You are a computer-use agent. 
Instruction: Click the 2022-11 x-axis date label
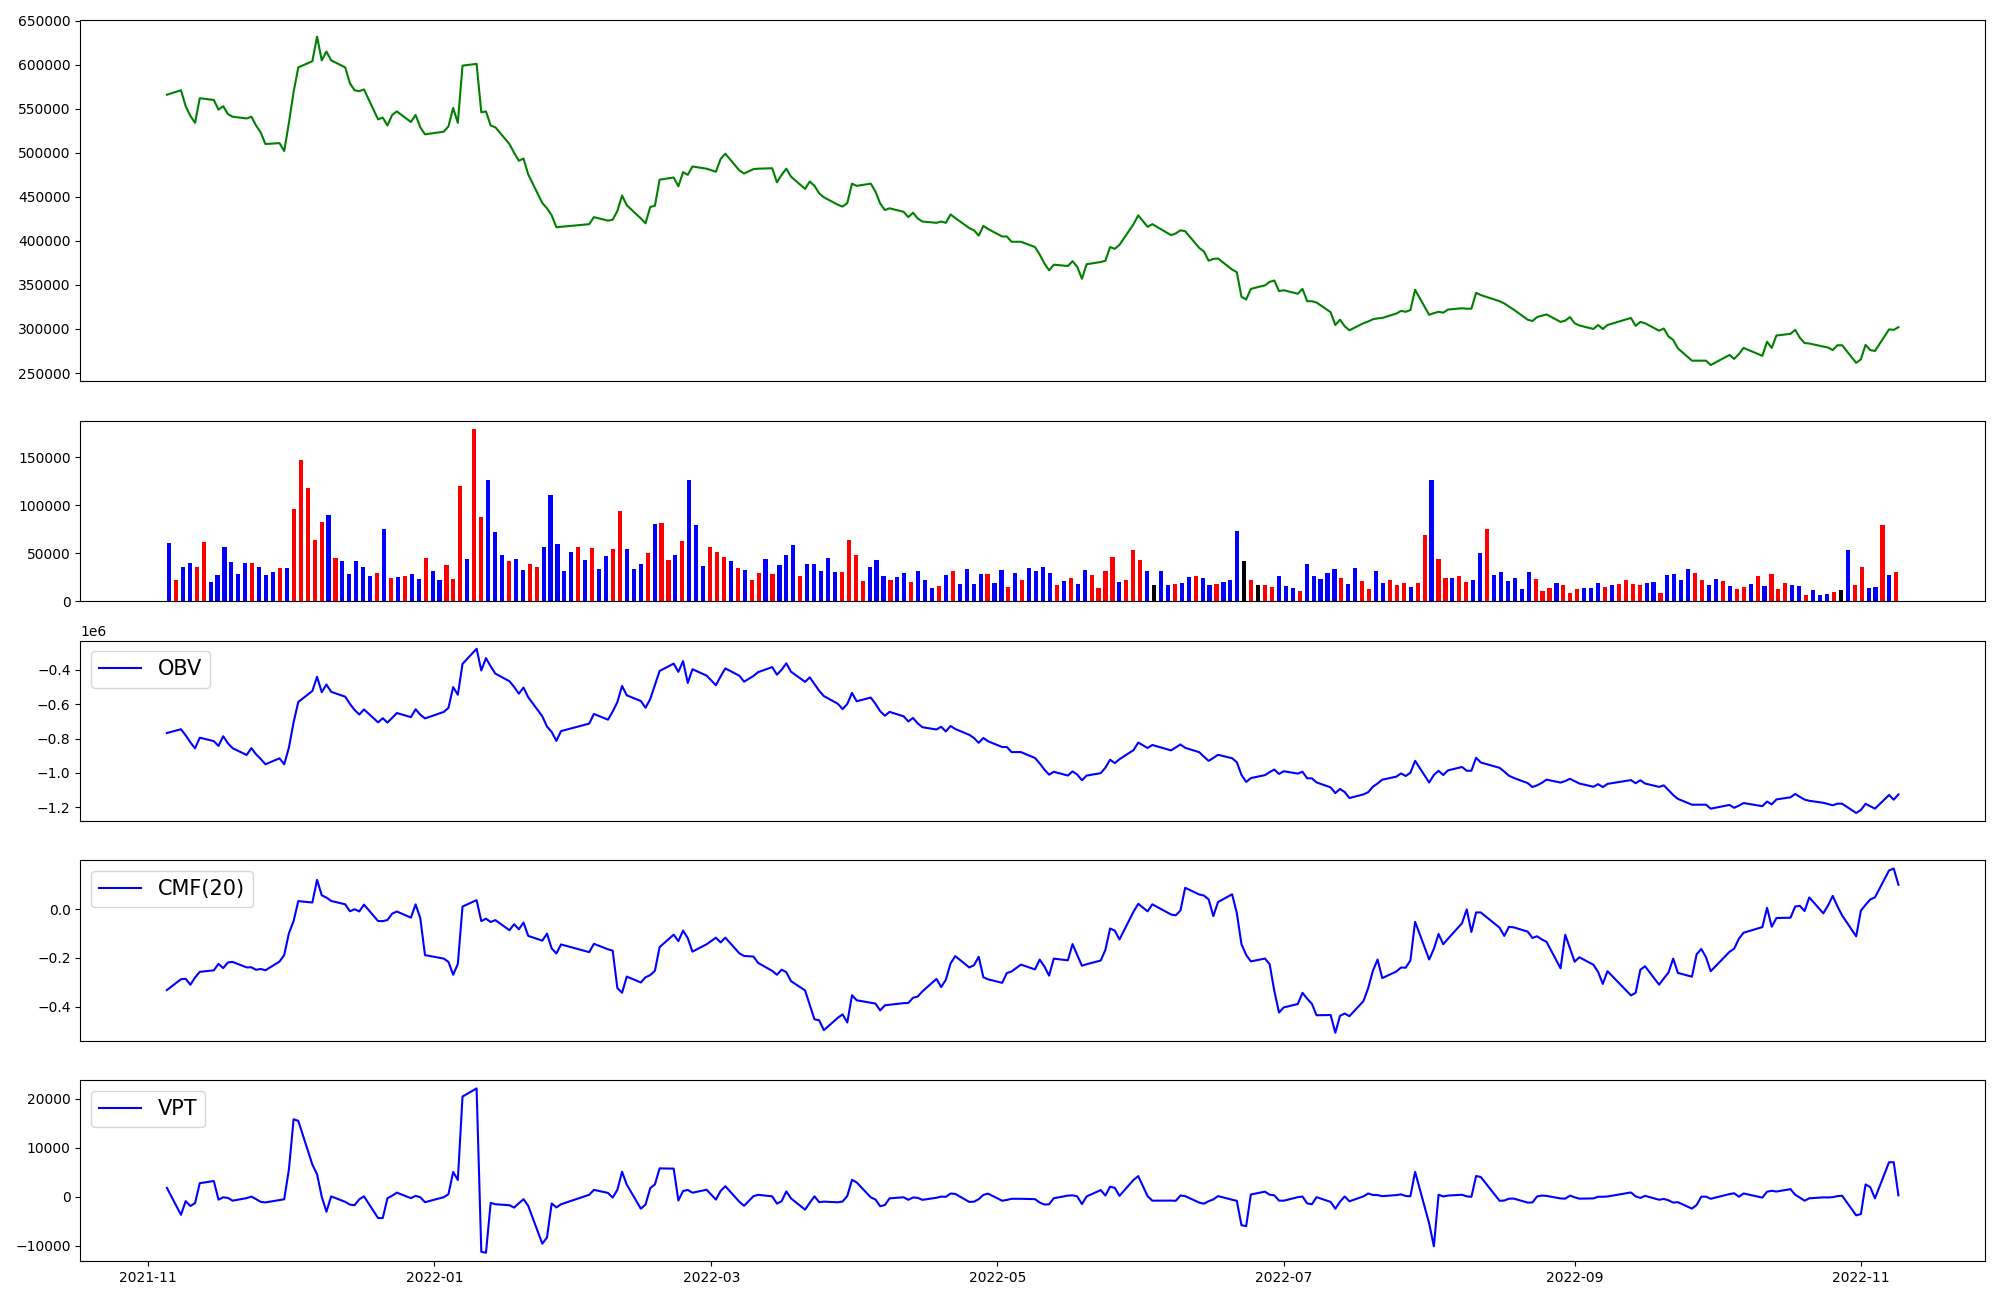1860,1277
